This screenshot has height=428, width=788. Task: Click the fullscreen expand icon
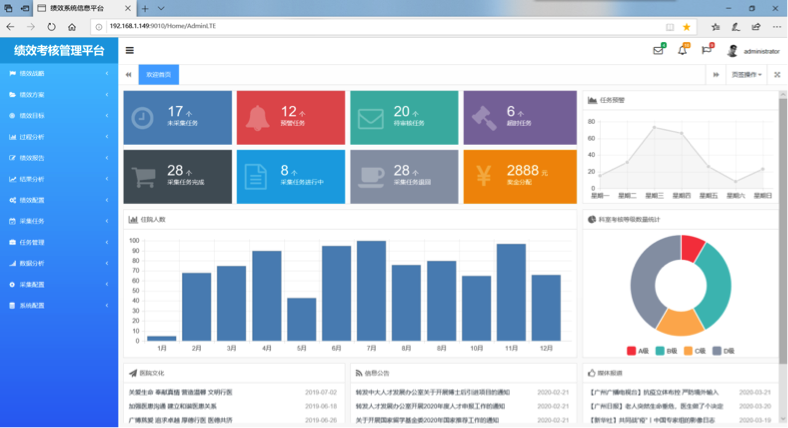[777, 75]
